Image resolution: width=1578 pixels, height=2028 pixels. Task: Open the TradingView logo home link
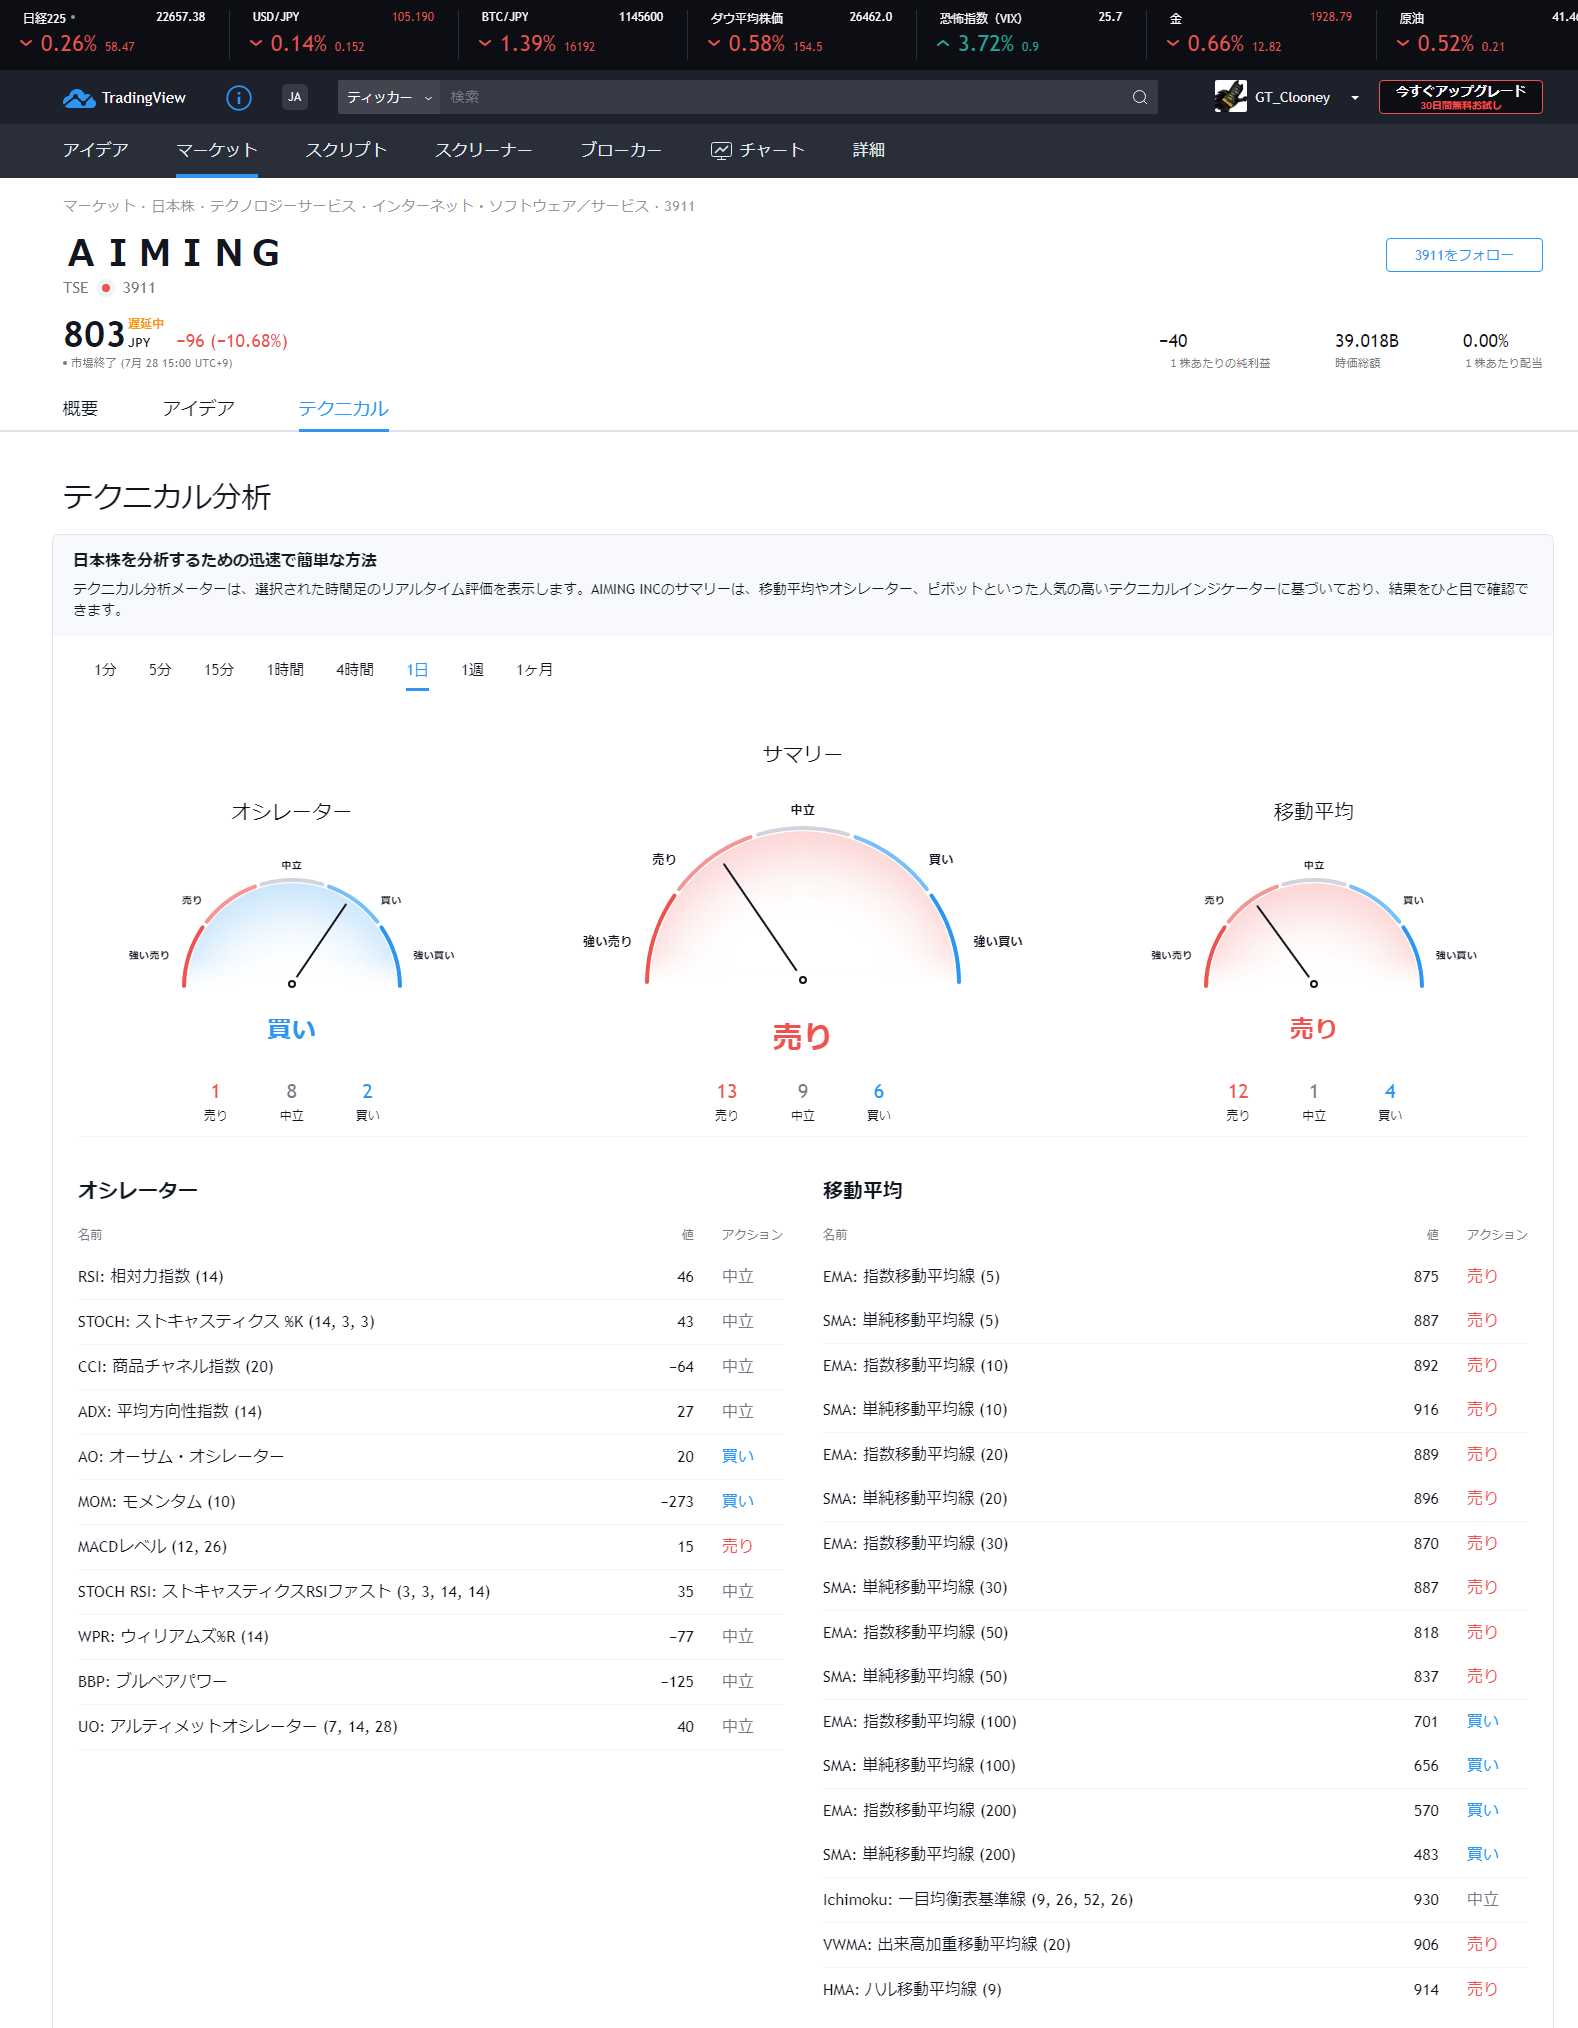click(124, 97)
